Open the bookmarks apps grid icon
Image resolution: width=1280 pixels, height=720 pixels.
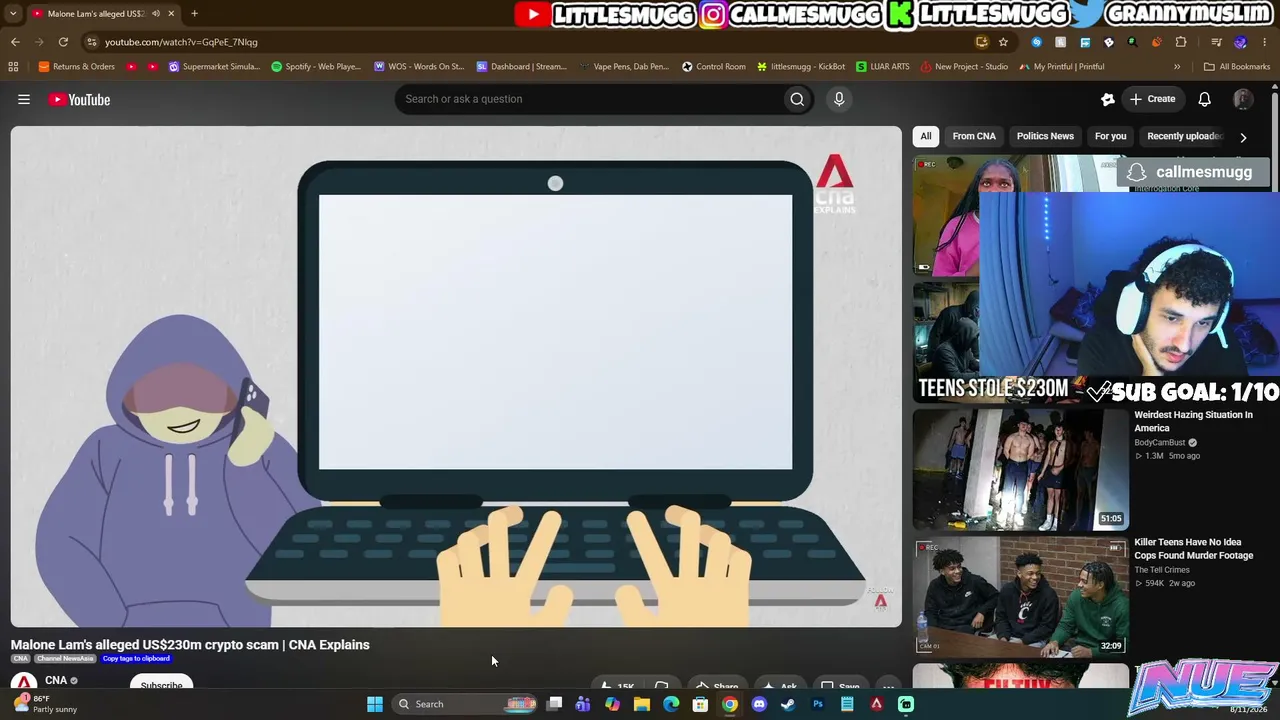pos(13,67)
